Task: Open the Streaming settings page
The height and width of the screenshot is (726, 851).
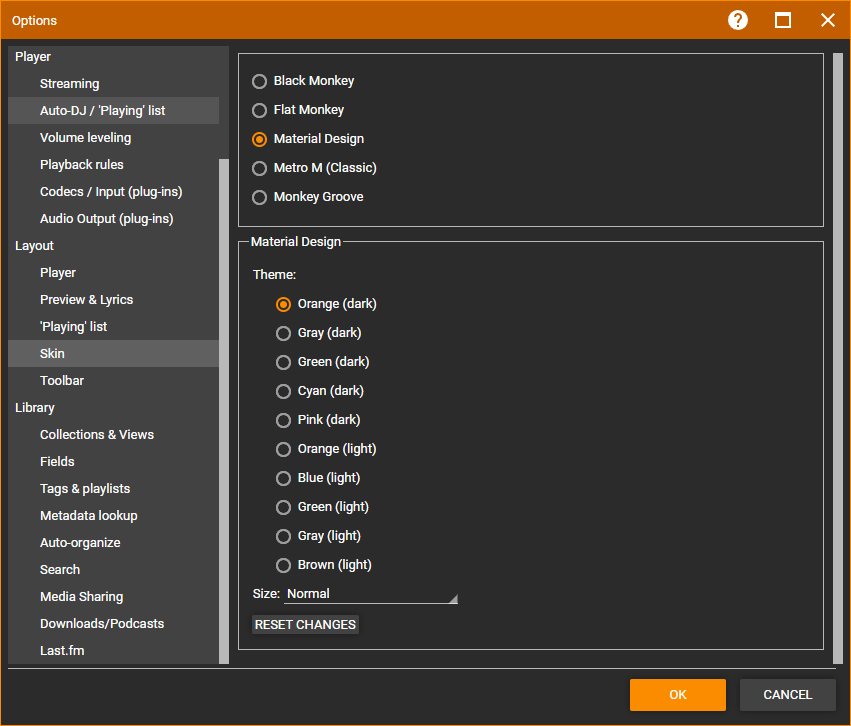Action: coord(69,84)
